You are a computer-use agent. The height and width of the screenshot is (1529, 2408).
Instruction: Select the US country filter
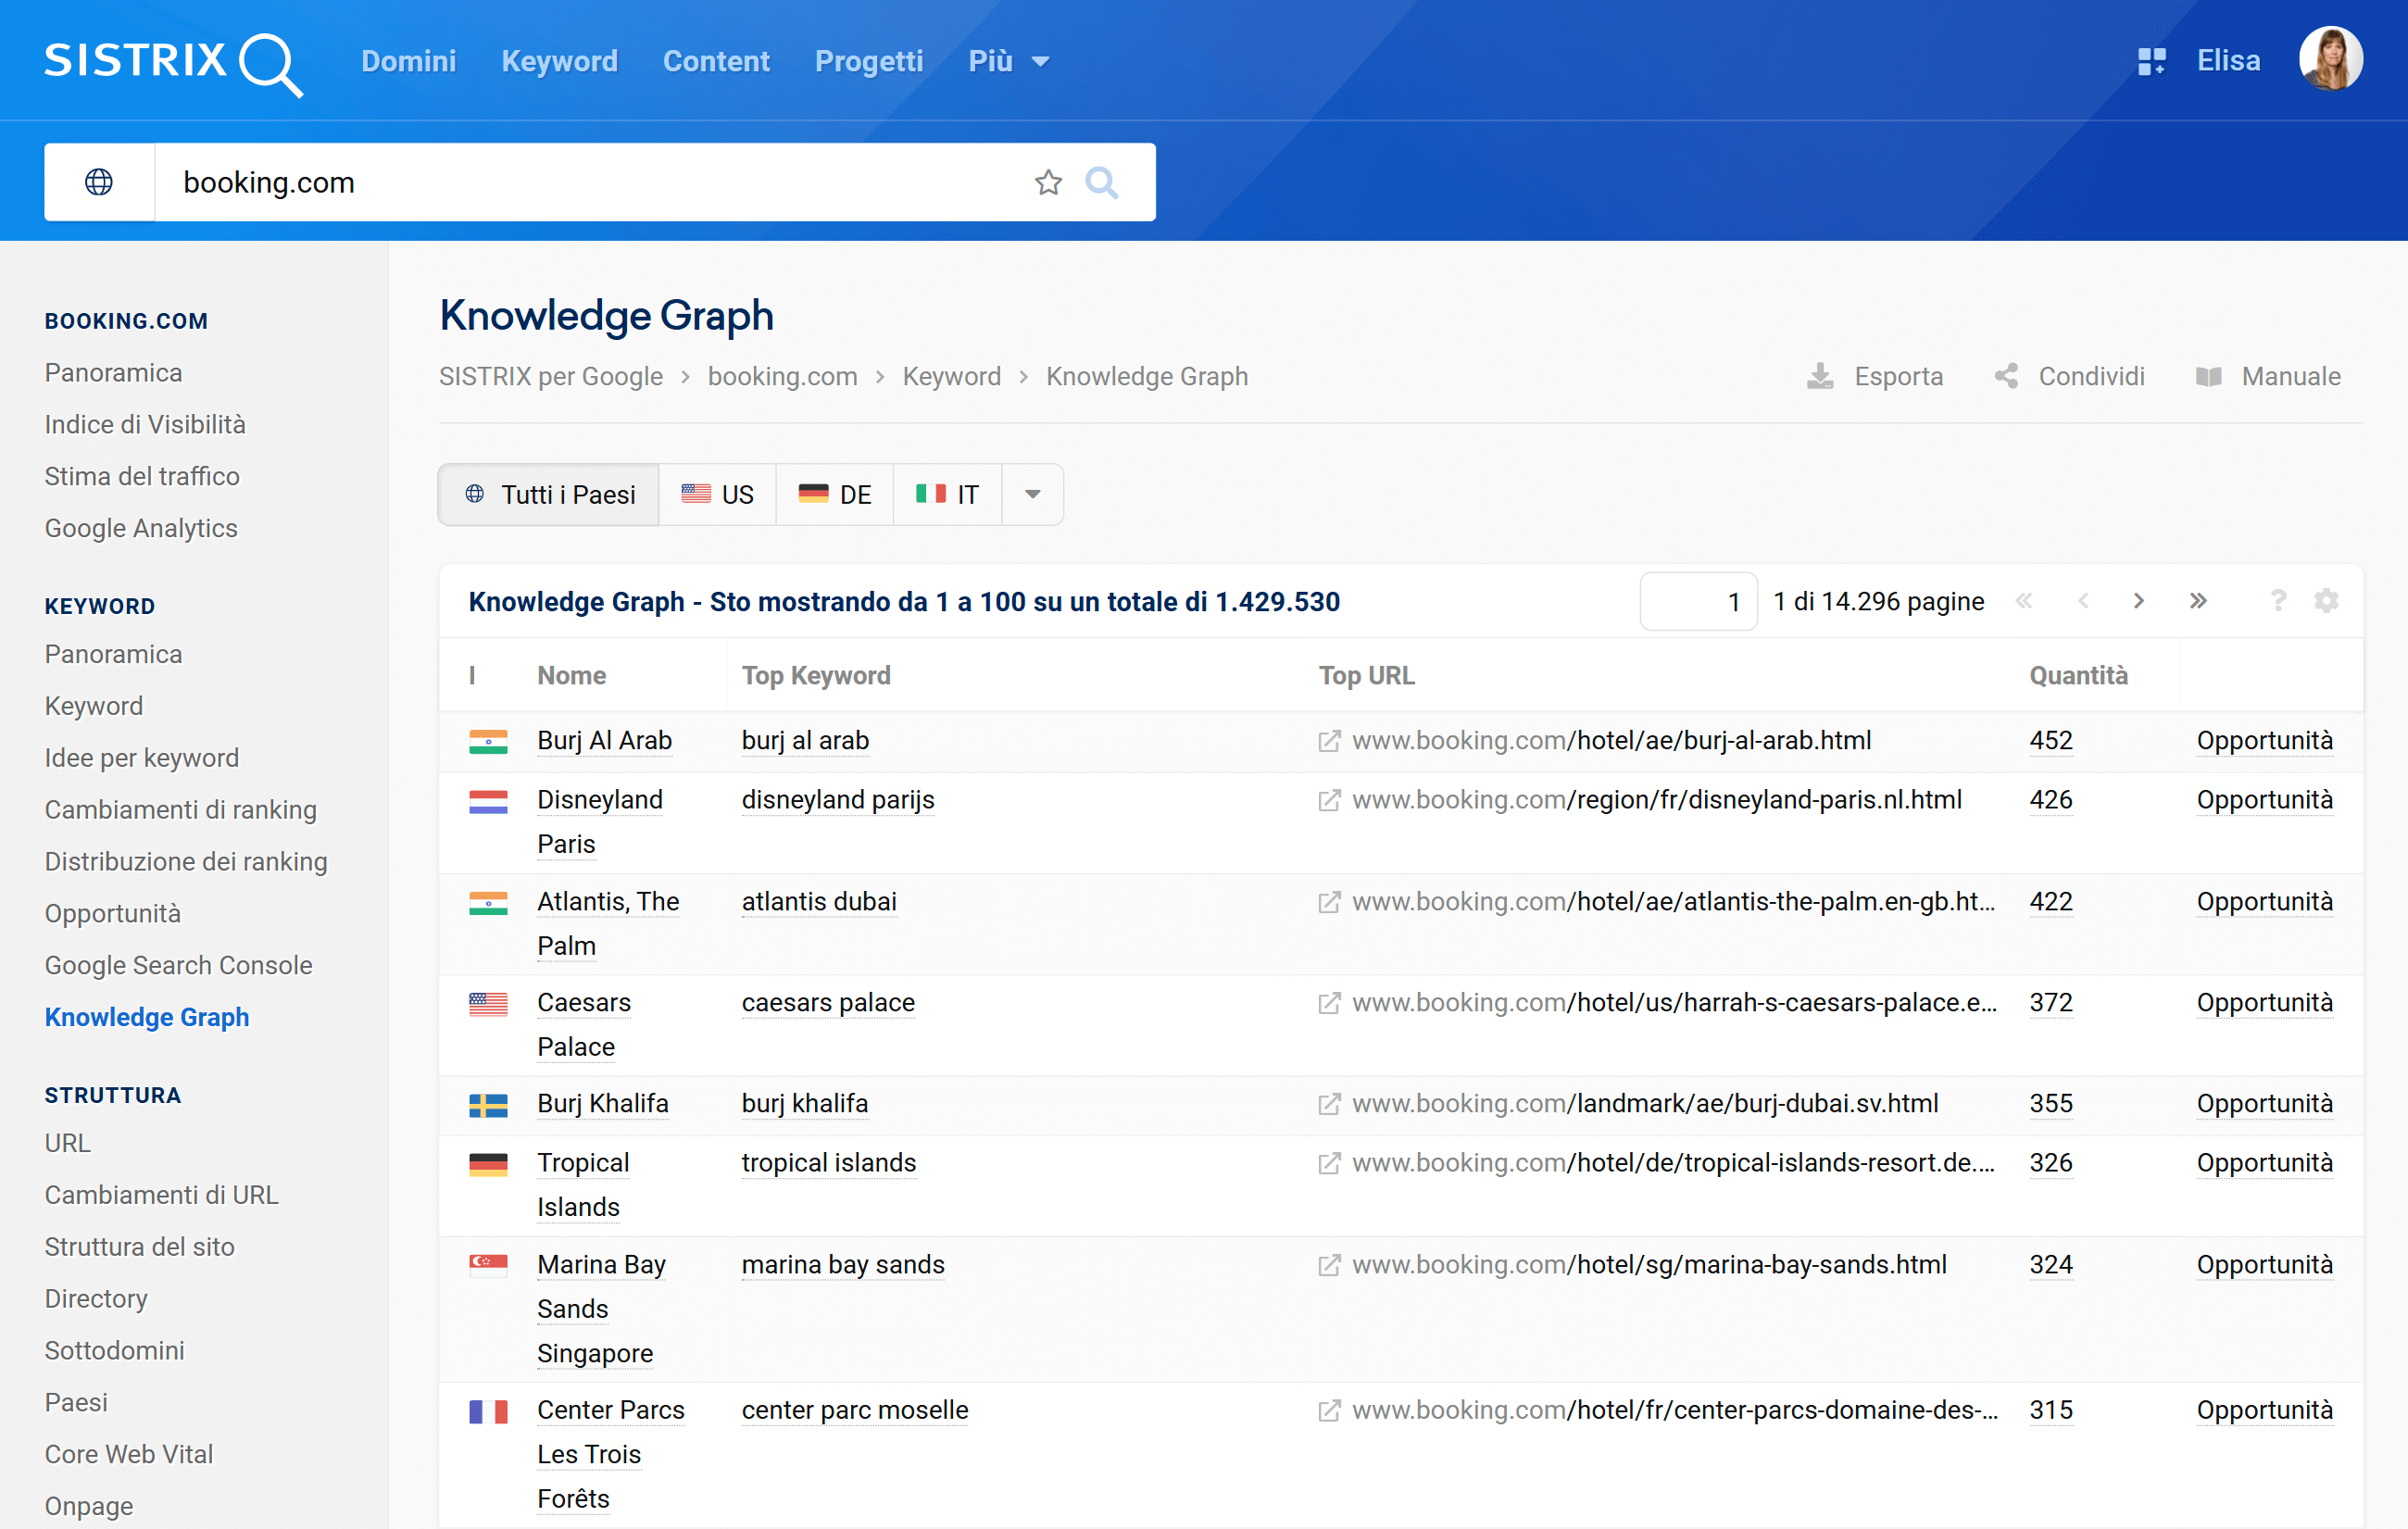(717, 494)
